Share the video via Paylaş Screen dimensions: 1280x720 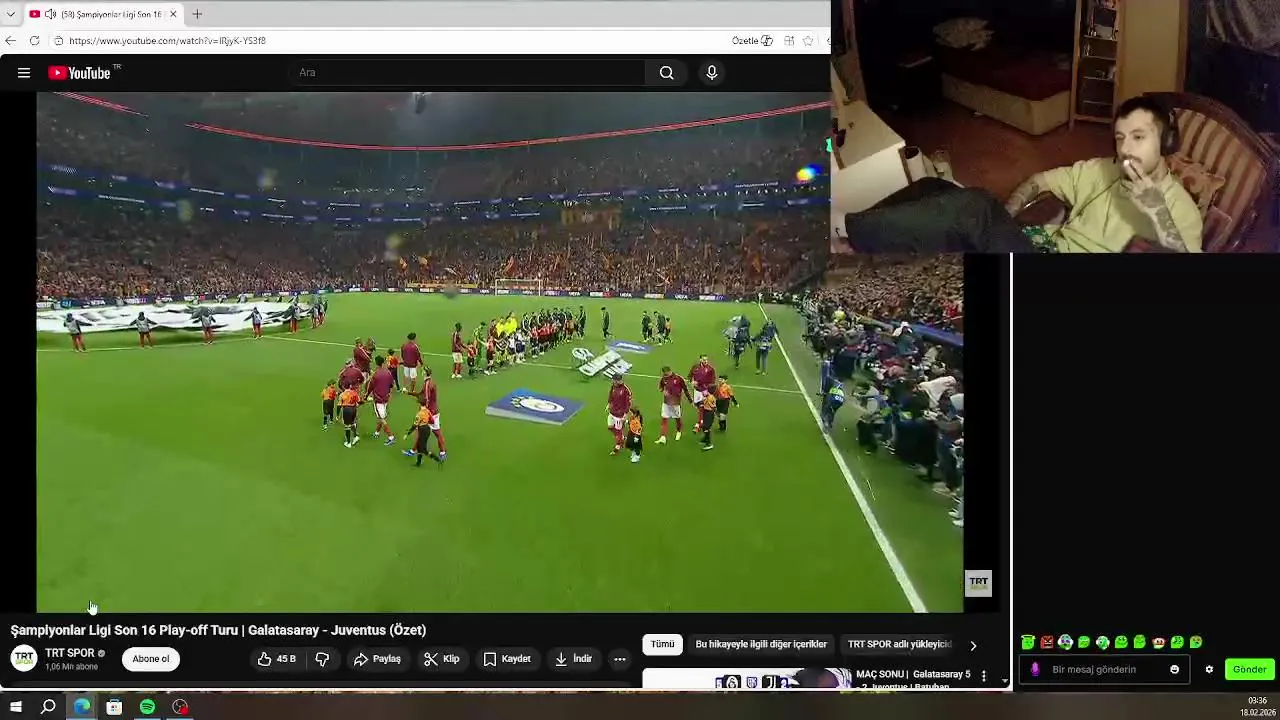point(377,659)
